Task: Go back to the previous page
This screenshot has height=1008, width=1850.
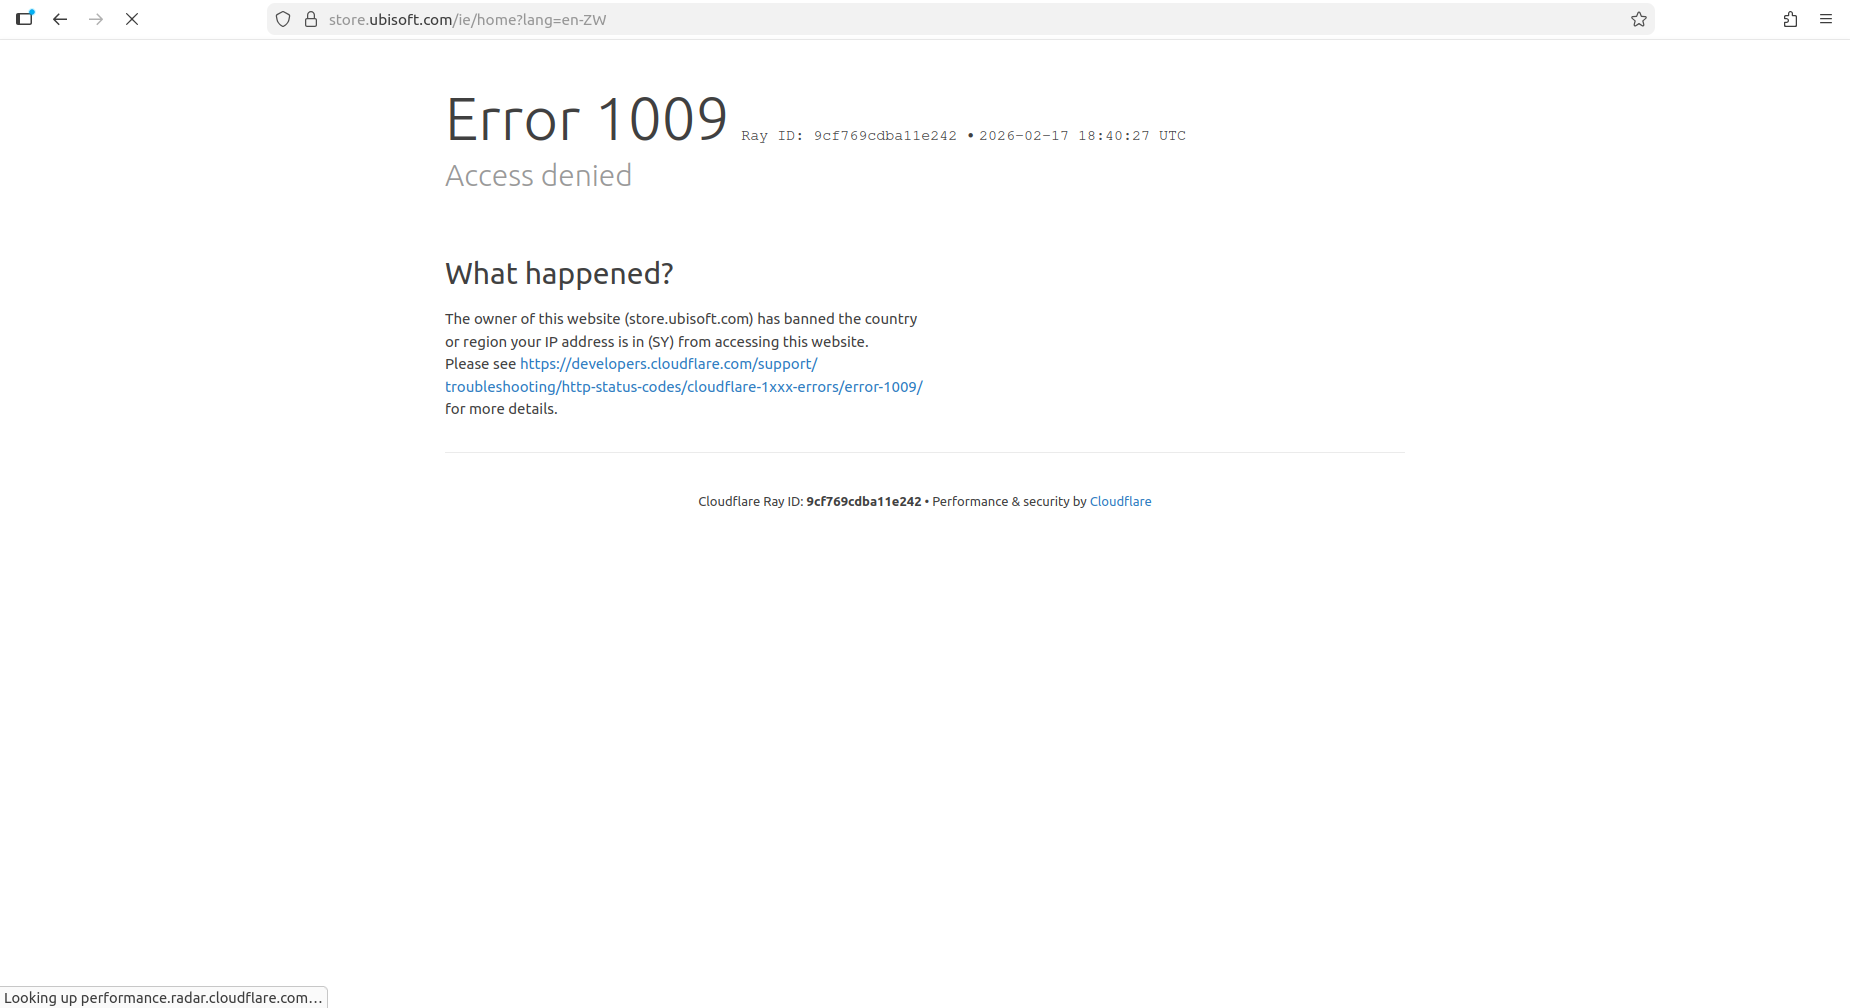Action: click(x=60, y=19)
